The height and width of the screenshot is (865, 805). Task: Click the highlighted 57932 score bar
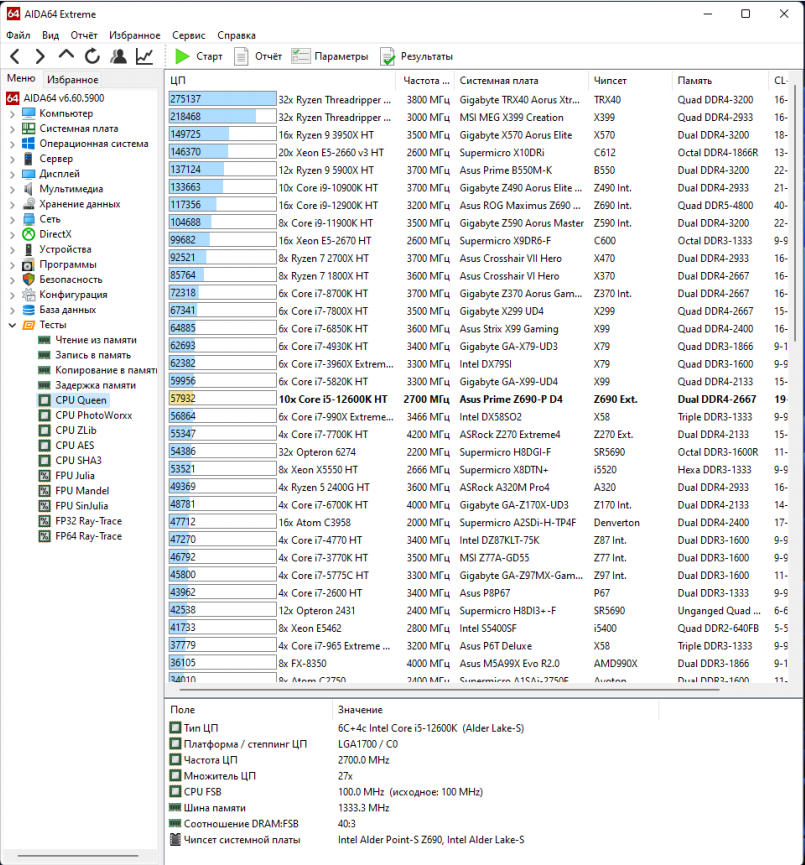(x=222, y=399)
